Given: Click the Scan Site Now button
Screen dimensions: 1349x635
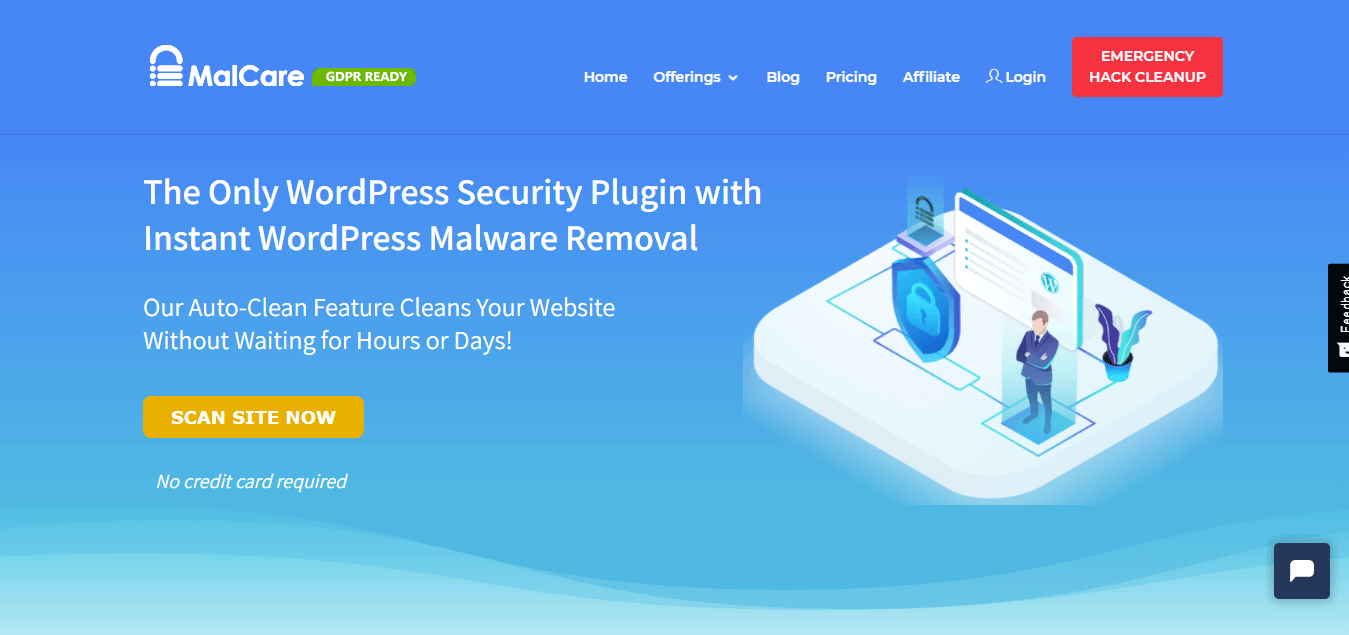Looking at the screenshot, I should tap(253, 417).
